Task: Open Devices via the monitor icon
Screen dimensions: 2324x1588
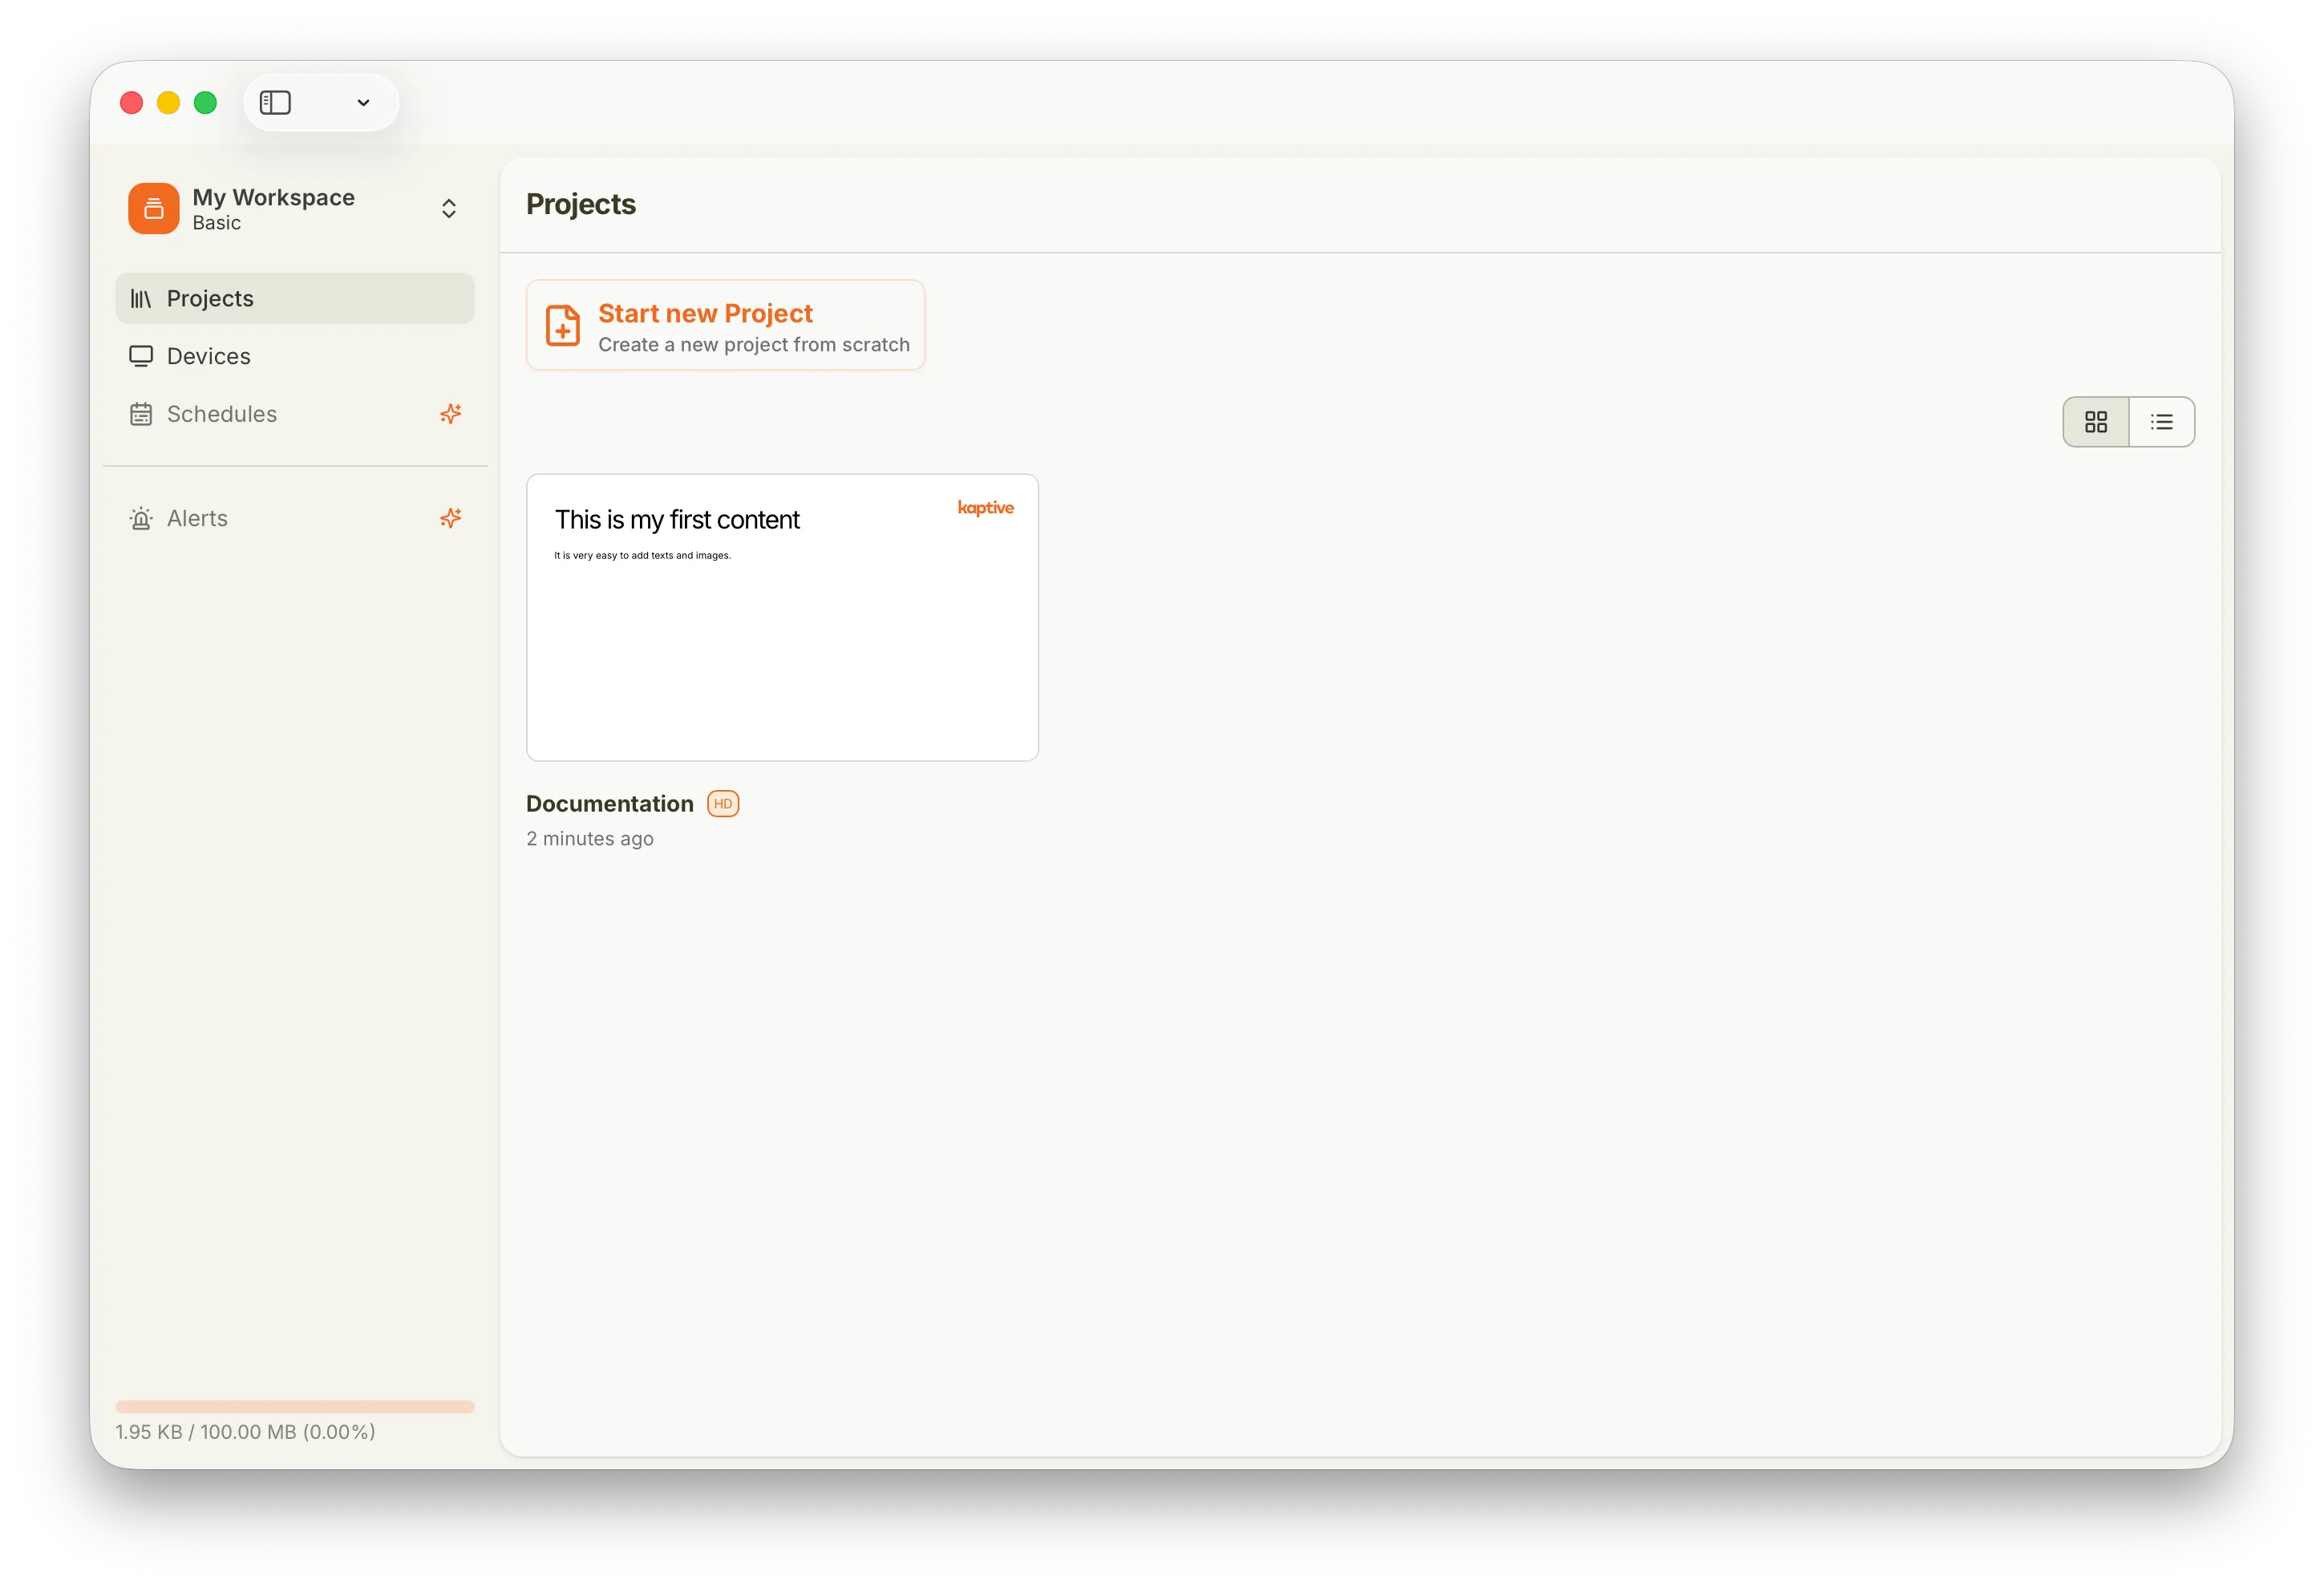Action: click(x=142, y=356)
